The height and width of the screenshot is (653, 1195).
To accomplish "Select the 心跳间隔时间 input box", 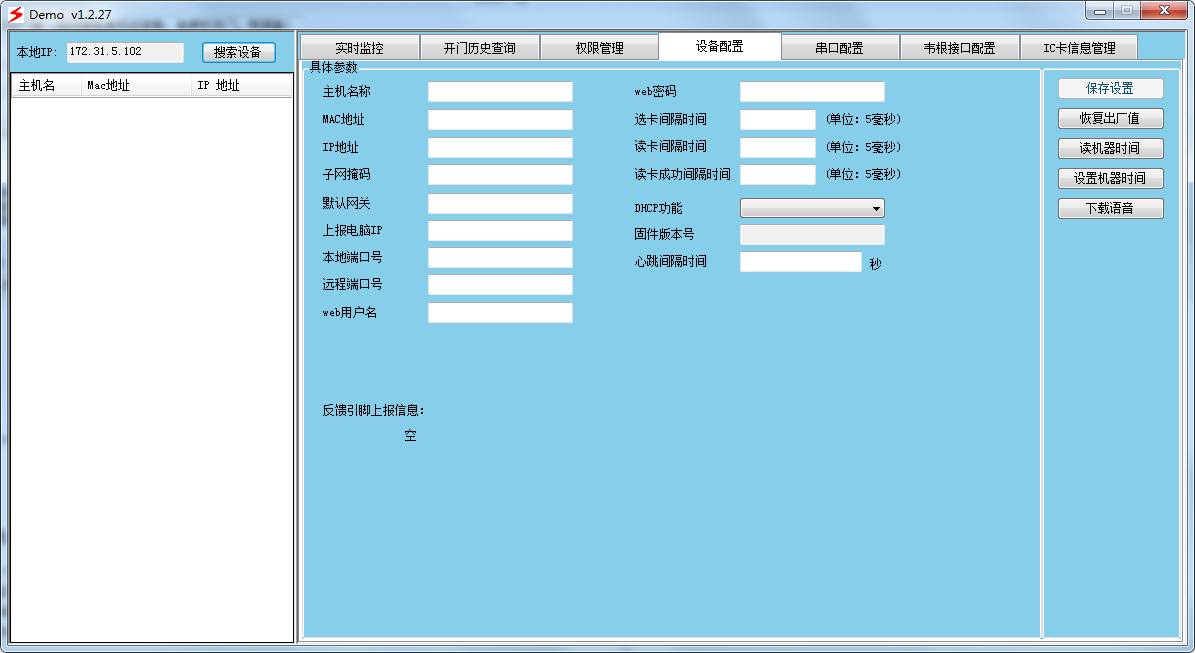I will (x=800, y=262).
